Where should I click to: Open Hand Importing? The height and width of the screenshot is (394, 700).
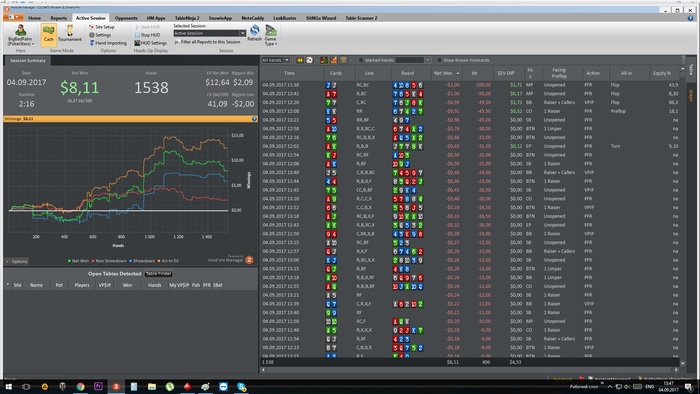click(x=108, y=43)
